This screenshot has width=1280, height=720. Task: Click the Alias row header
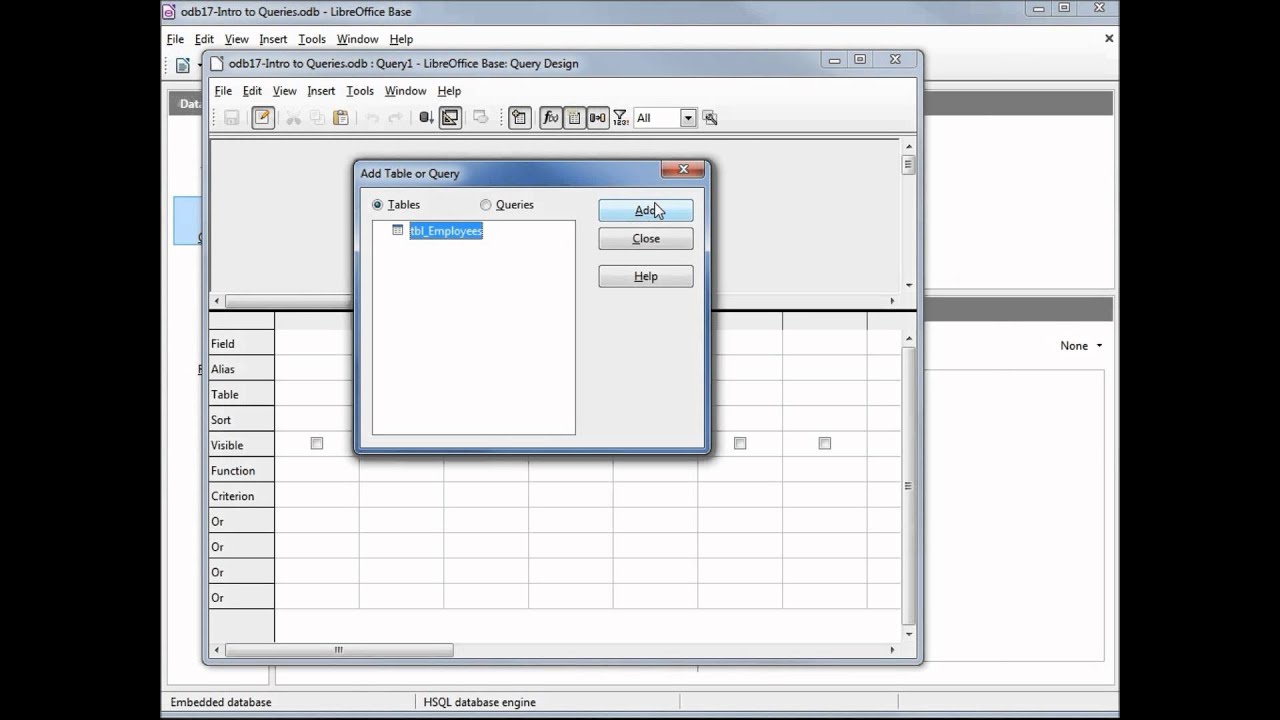tap(241, 369)
